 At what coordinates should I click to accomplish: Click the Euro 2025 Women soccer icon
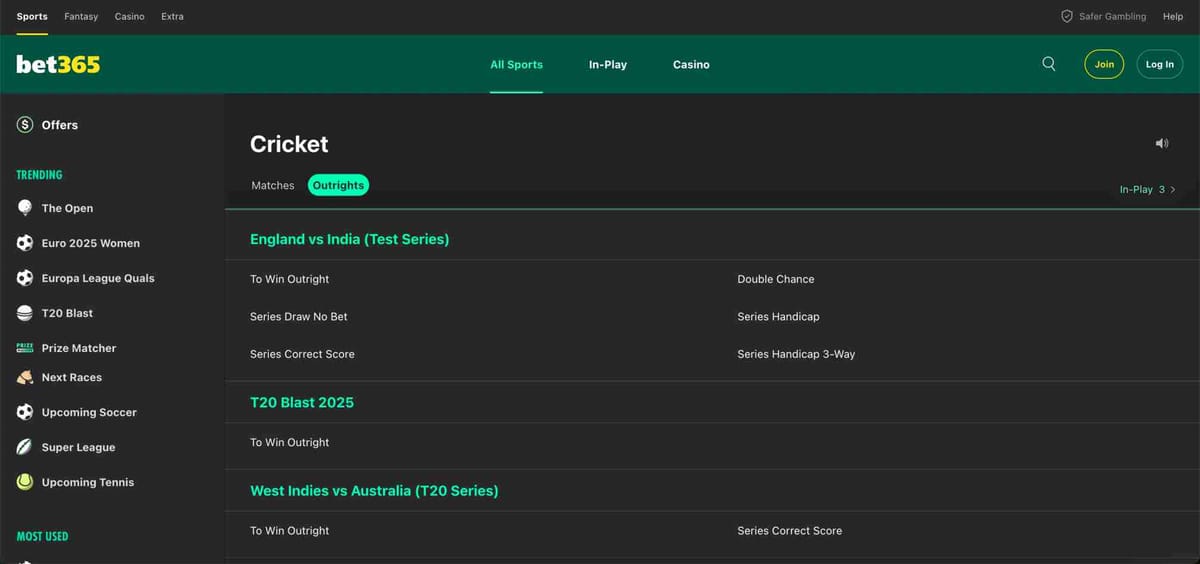pyautogui.click(x=25, y=243)
